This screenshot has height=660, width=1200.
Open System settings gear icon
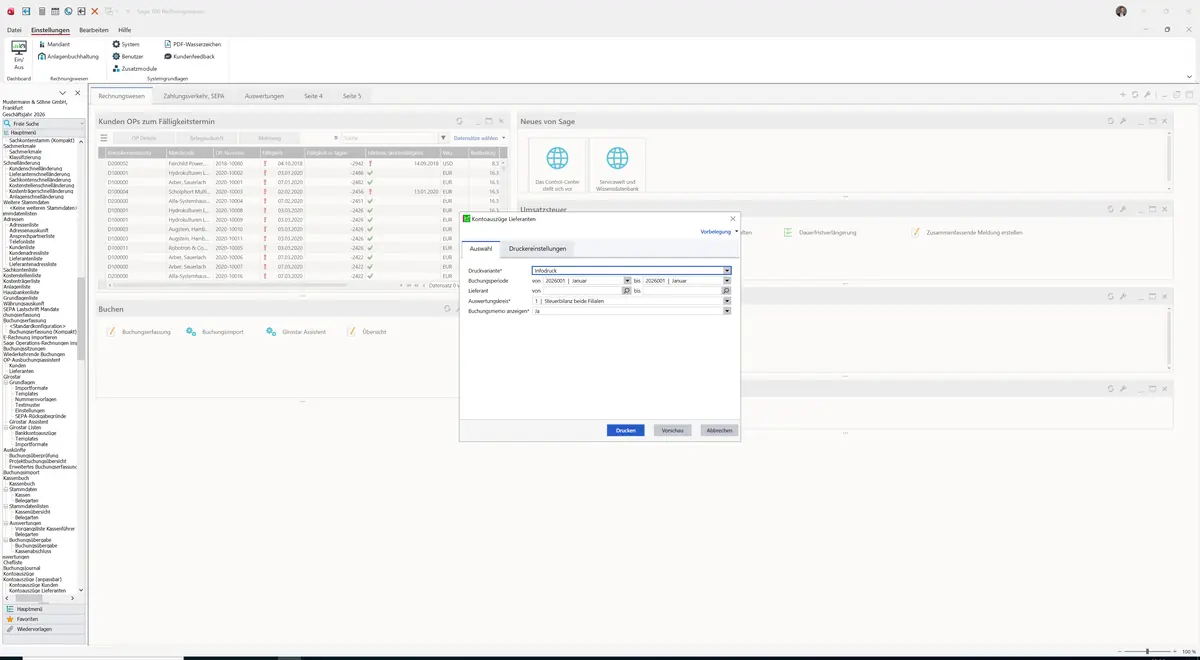116,45
